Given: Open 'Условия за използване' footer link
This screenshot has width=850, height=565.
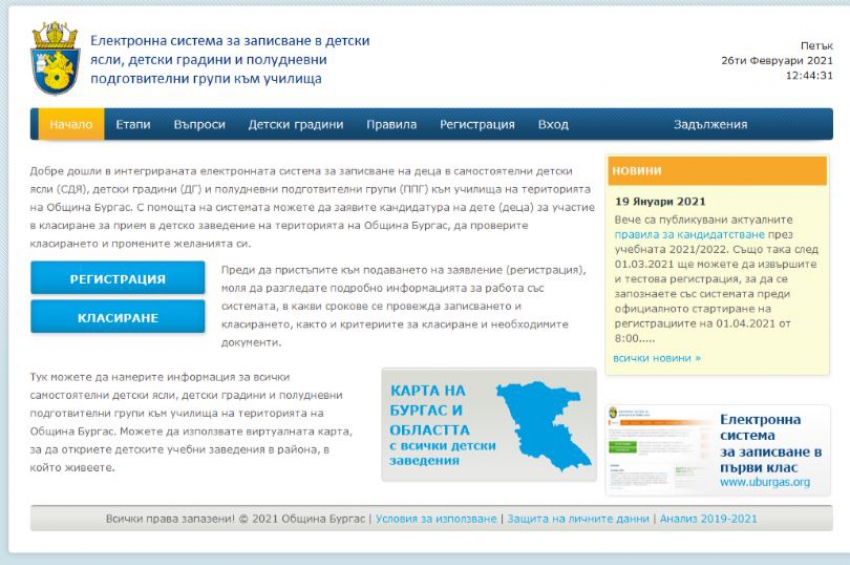Looking at the screenshot, I should pos(436,519).
